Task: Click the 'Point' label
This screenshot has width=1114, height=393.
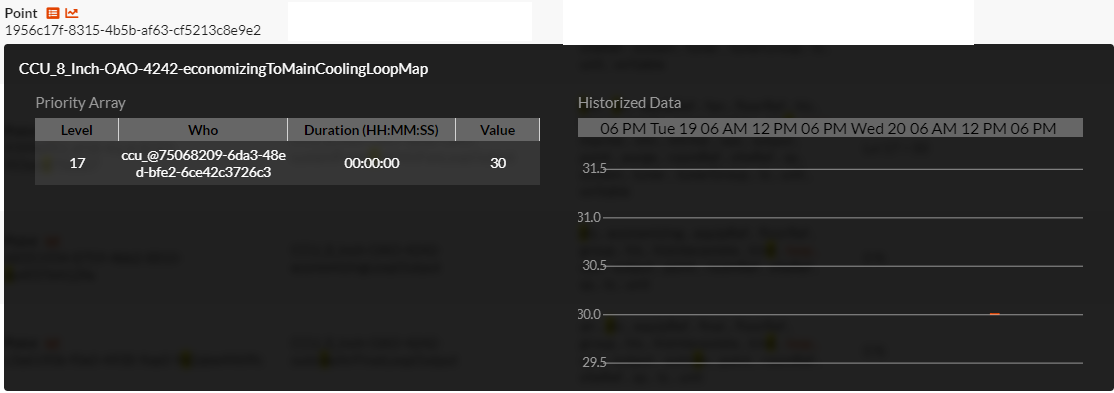Action: (x=21, y=13)
